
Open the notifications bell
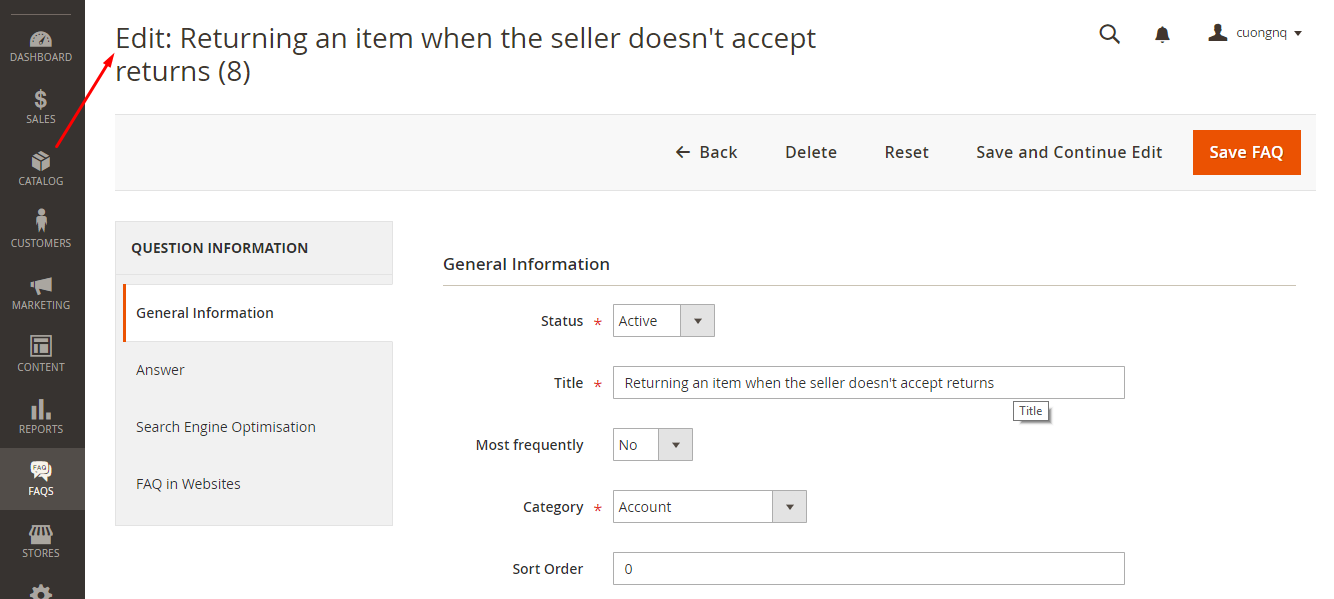pos(1162,35)
